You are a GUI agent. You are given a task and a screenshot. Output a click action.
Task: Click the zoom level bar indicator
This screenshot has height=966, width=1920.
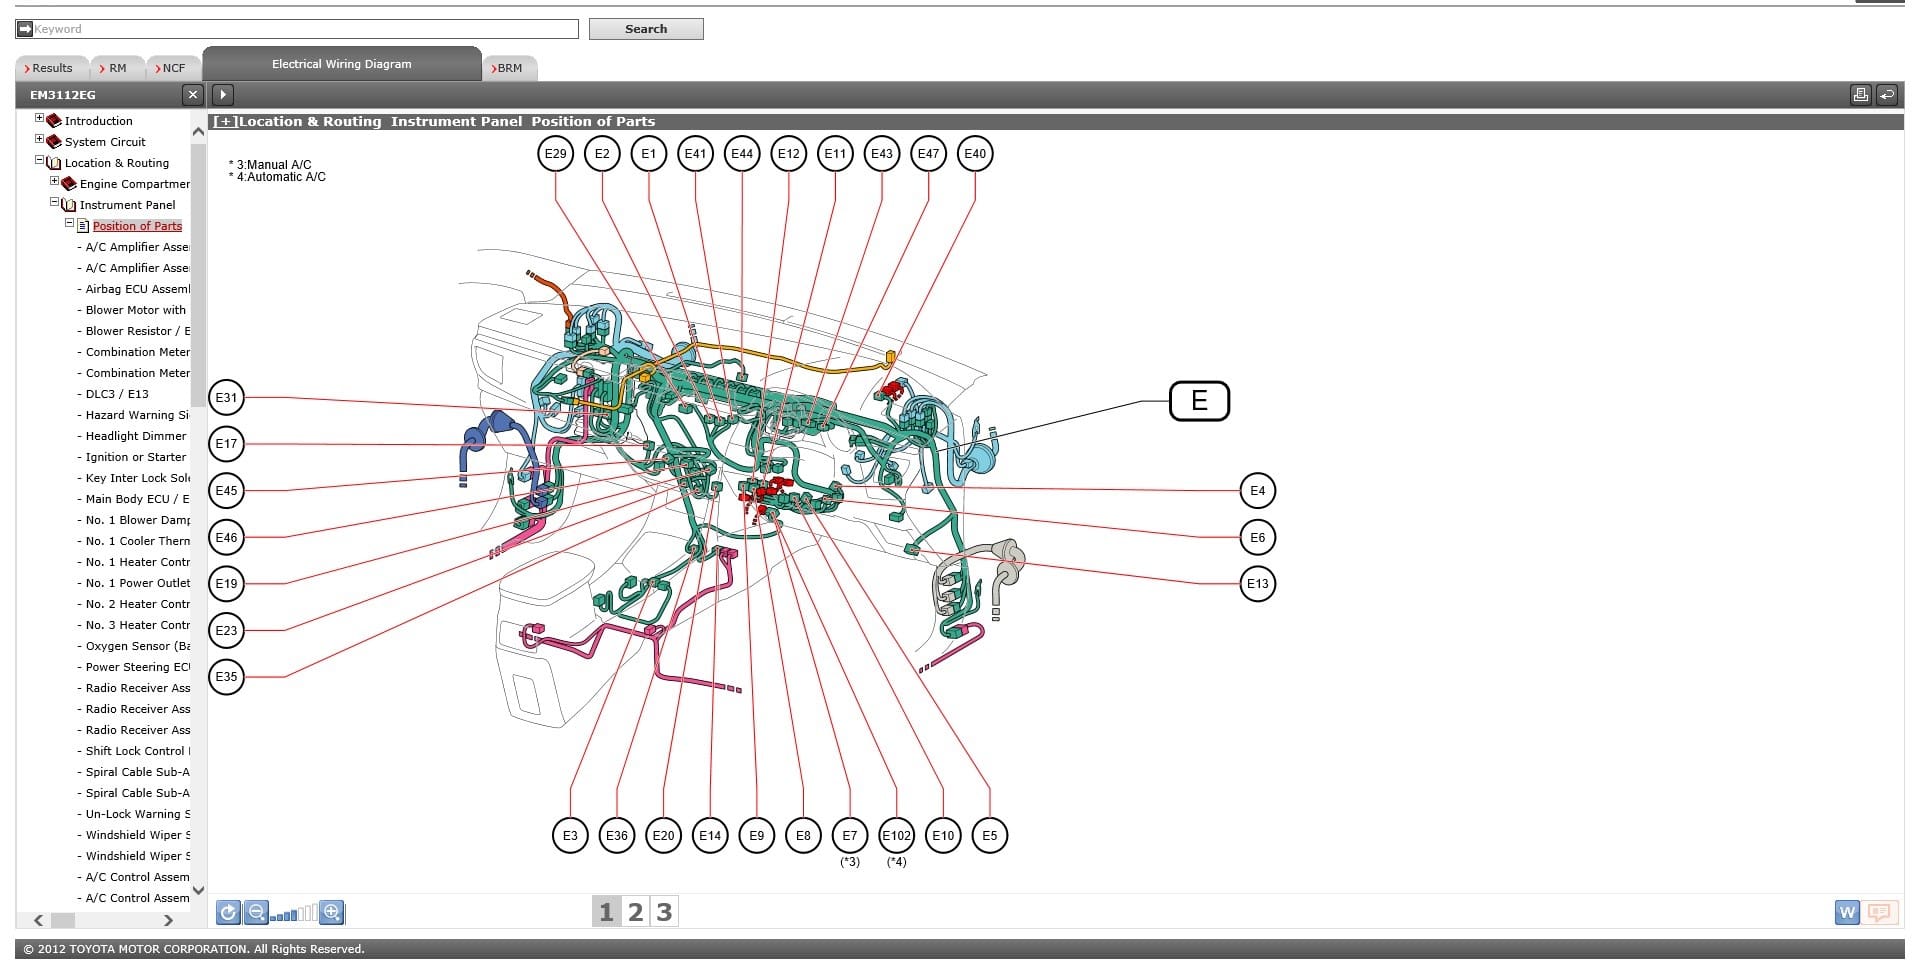coord(295,913)
